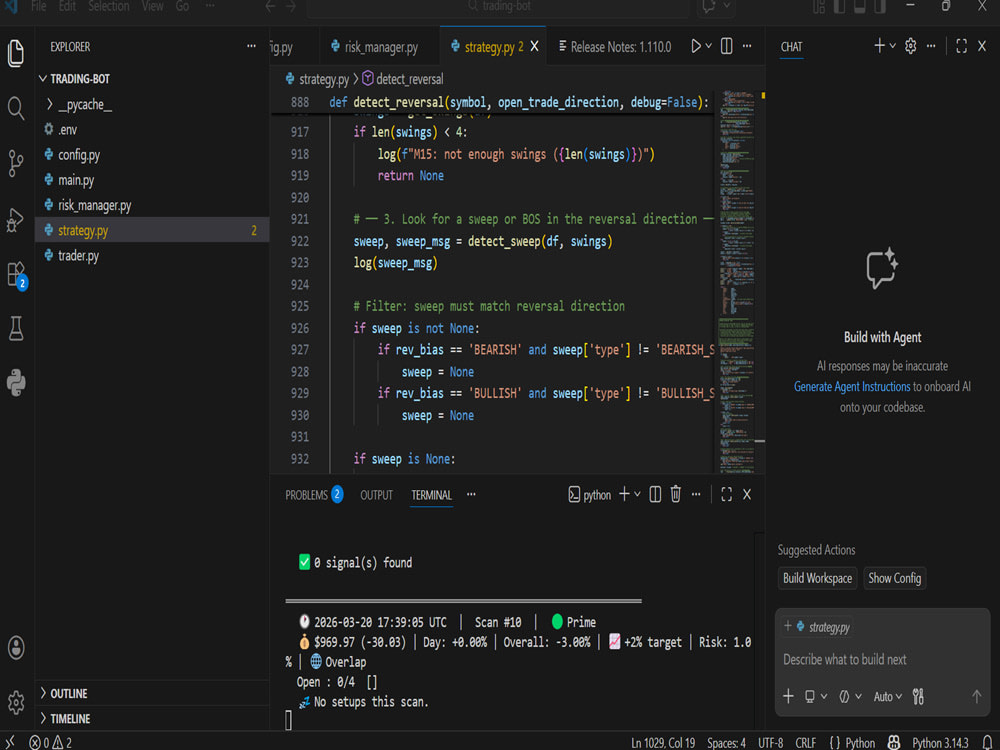Open the Edit menu
Image resolution: width=1000 pixels, height=750 pixels.
click(67, 6)
